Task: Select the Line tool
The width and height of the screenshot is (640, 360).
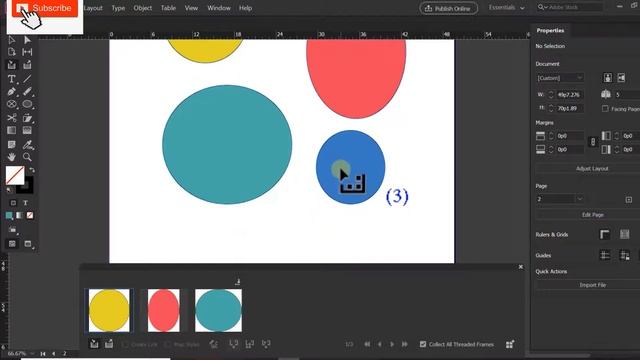Action: pos(27,79)
